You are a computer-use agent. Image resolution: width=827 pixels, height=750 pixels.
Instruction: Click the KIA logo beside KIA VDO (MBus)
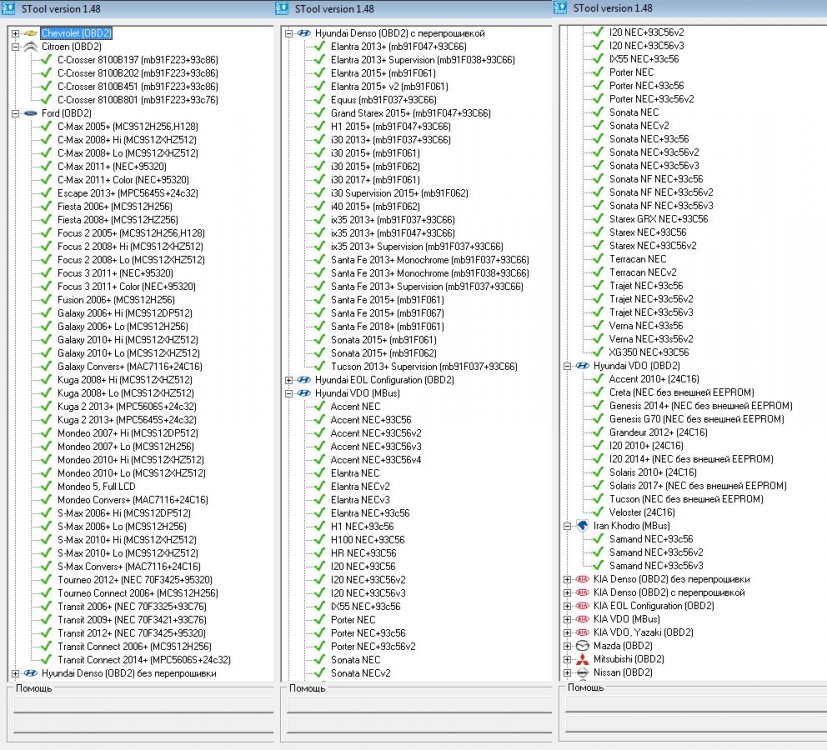point(582,619)
